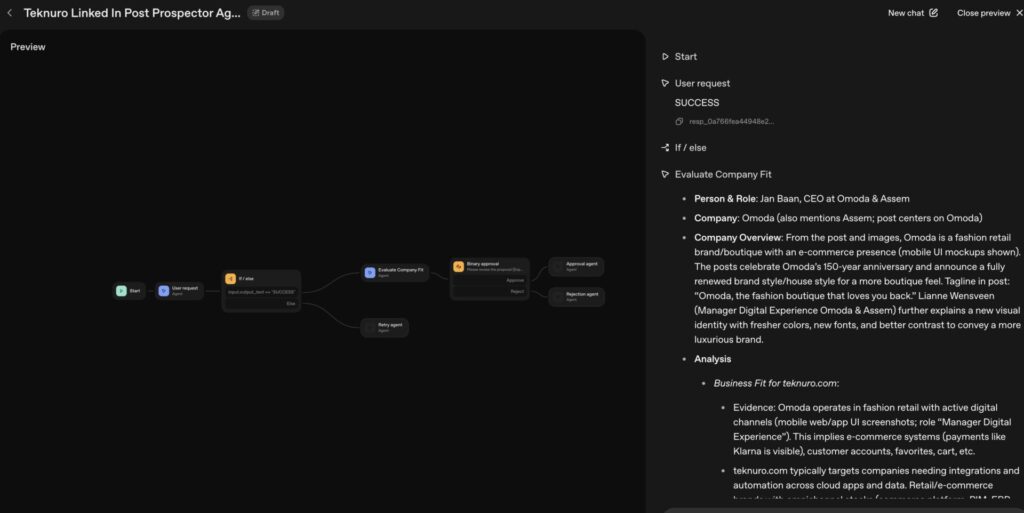The height and width of the screenshot is (513, 1024).
Task: Click the Else branch of If / else node
Action: 291,303
